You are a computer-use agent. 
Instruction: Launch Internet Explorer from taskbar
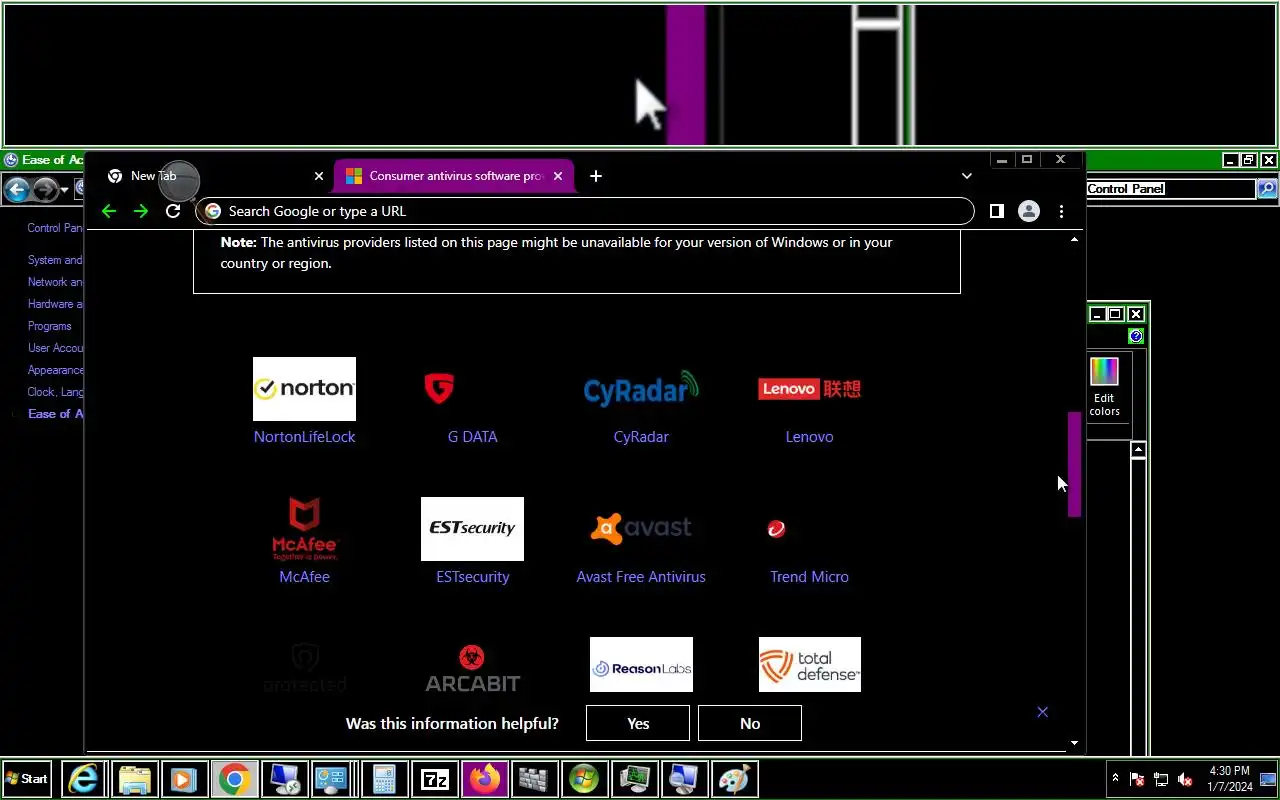pyautogui.click(x=84, y=779)
